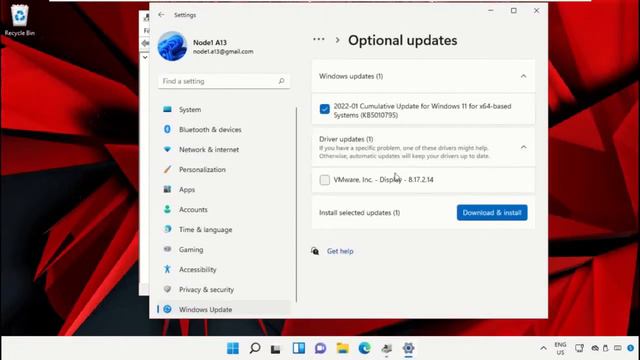The width and height of the screenshot is (640, 360).
Task: Collapse the Driver updates section chevron
Action: pyautogui.click(x=523, y=147)
